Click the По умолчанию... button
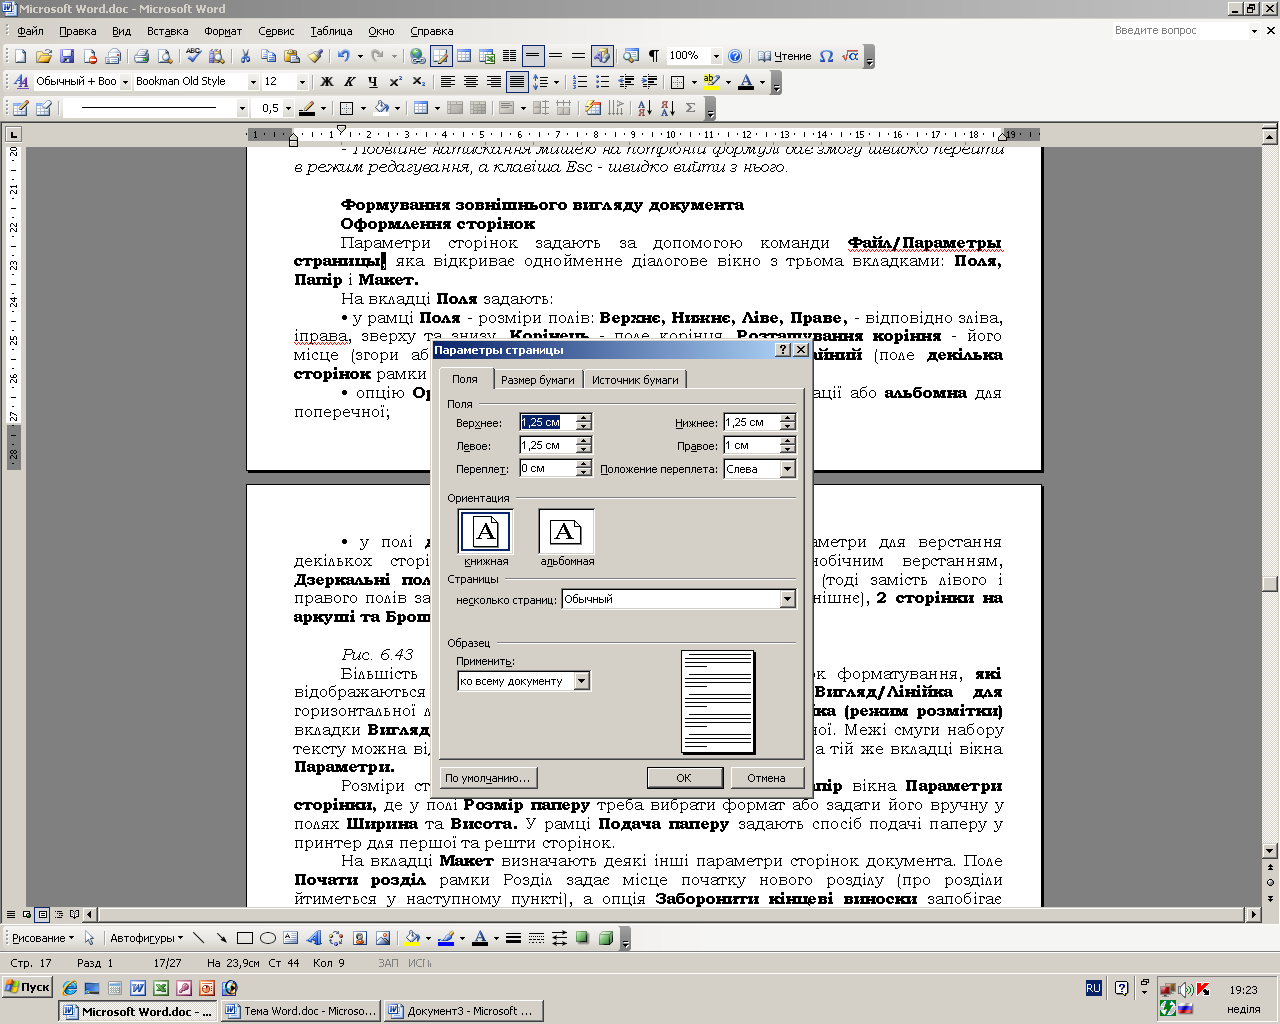 coord(488,778)
